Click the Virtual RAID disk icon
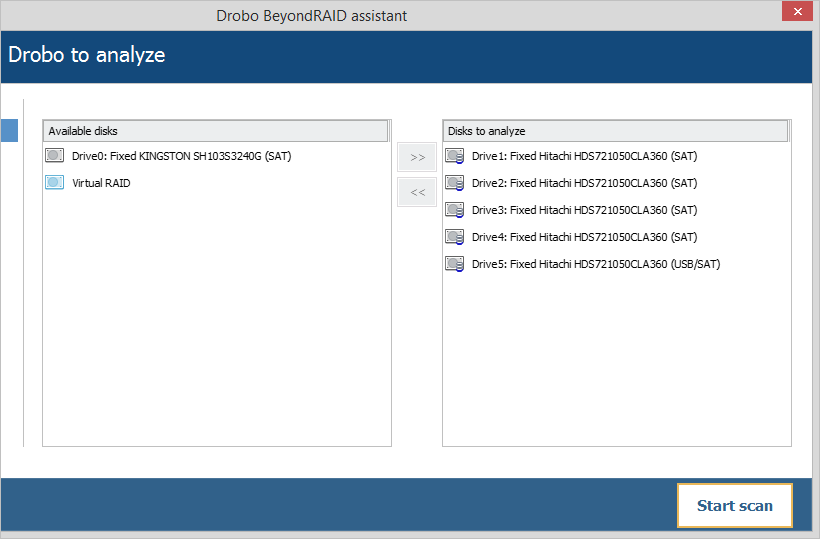Image resolution: width=820 pixels, height=539 pixels. [54, 182]
